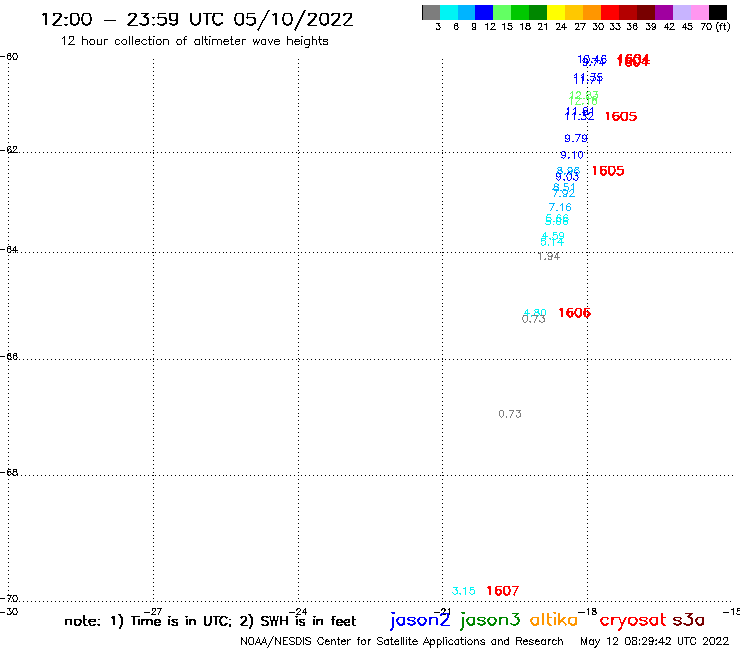Image resolution: width=740 pixels, height=650 pixels.
Task: Click the cyan 6 ft legend swatch
Action: tap(449, 12)
